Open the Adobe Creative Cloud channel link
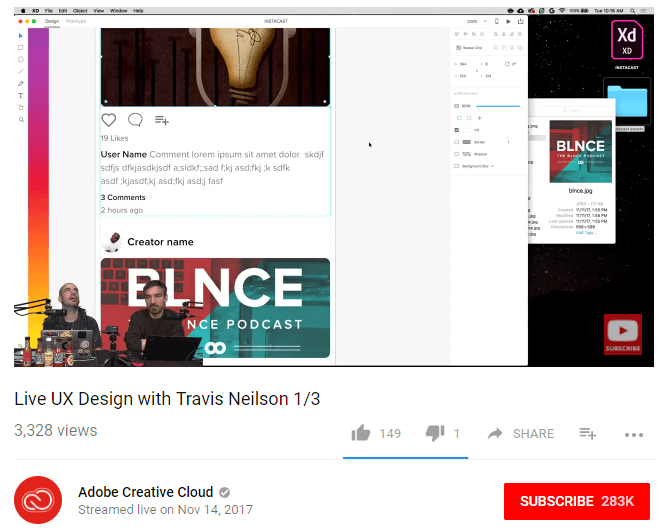Screen dimensions: 663x530 (145, 492)
